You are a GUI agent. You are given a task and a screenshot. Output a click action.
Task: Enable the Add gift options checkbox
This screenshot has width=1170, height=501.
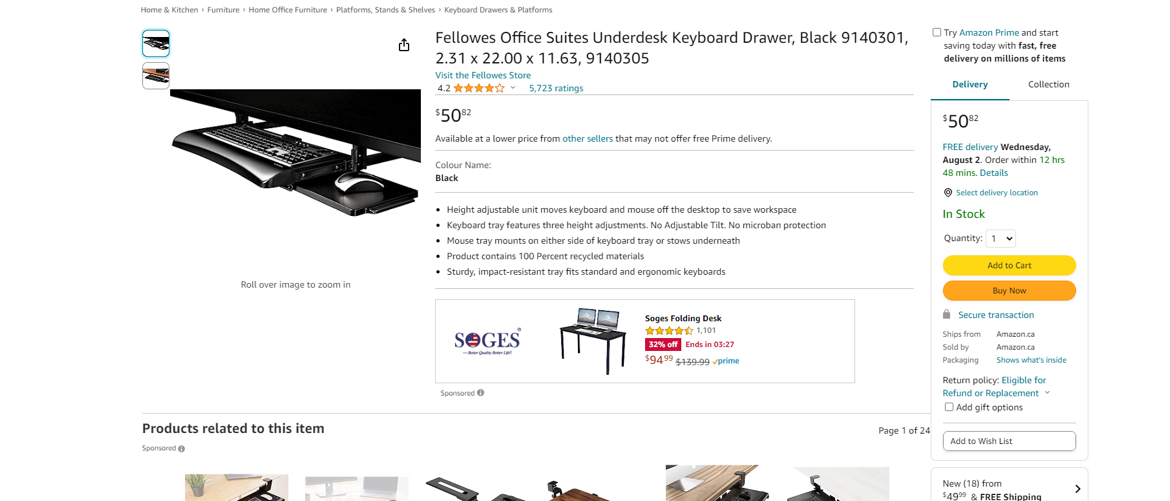pos(949,407)
